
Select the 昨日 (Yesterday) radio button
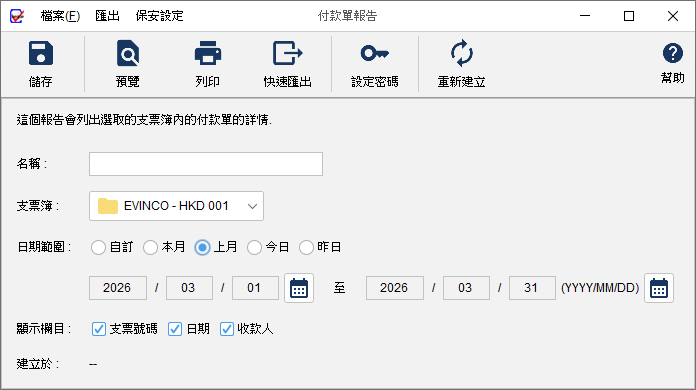[306, 247]
